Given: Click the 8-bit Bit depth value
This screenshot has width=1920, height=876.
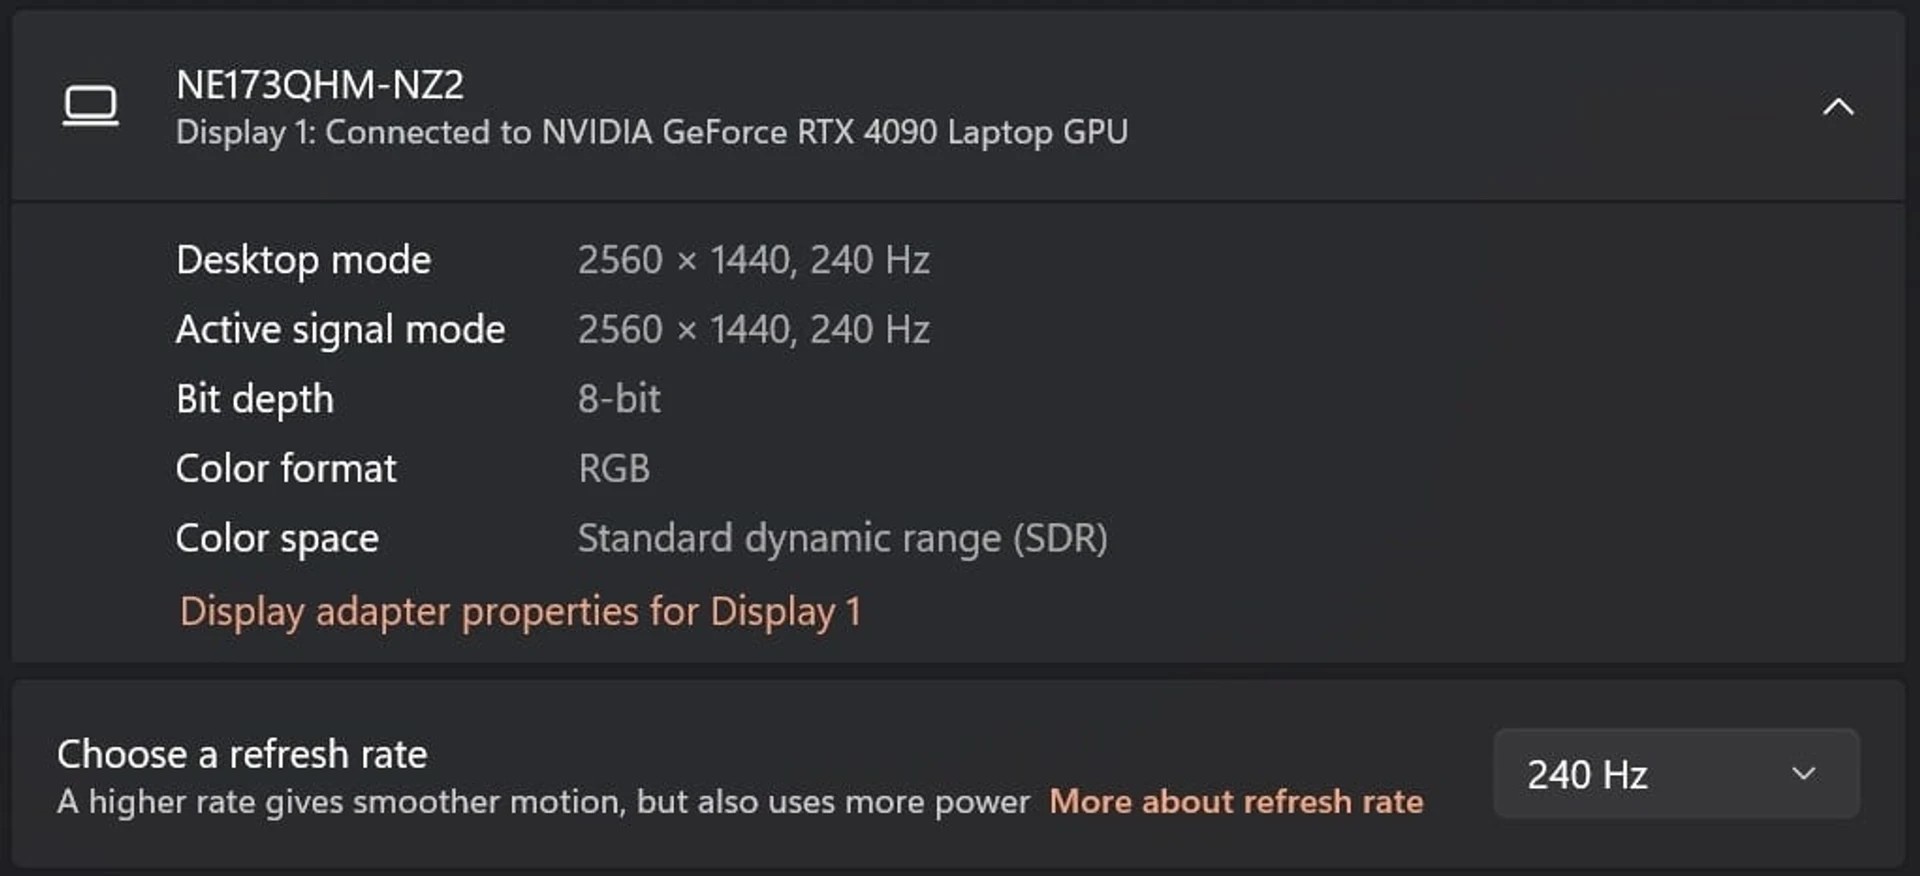Looking at the screenshot, I should (618, 398).
